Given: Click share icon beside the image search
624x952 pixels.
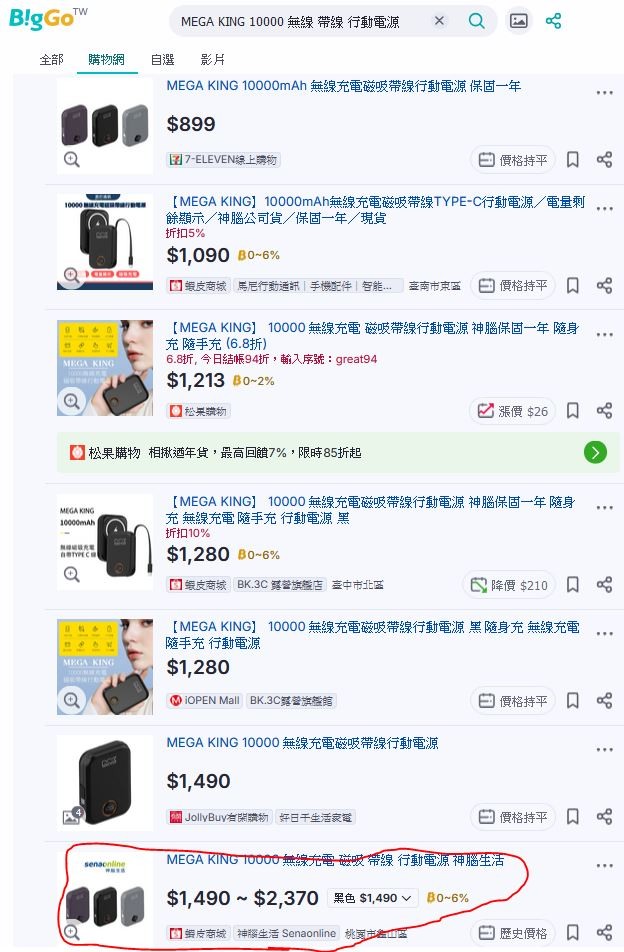Looking at the screenshot, I should (553, 21).
